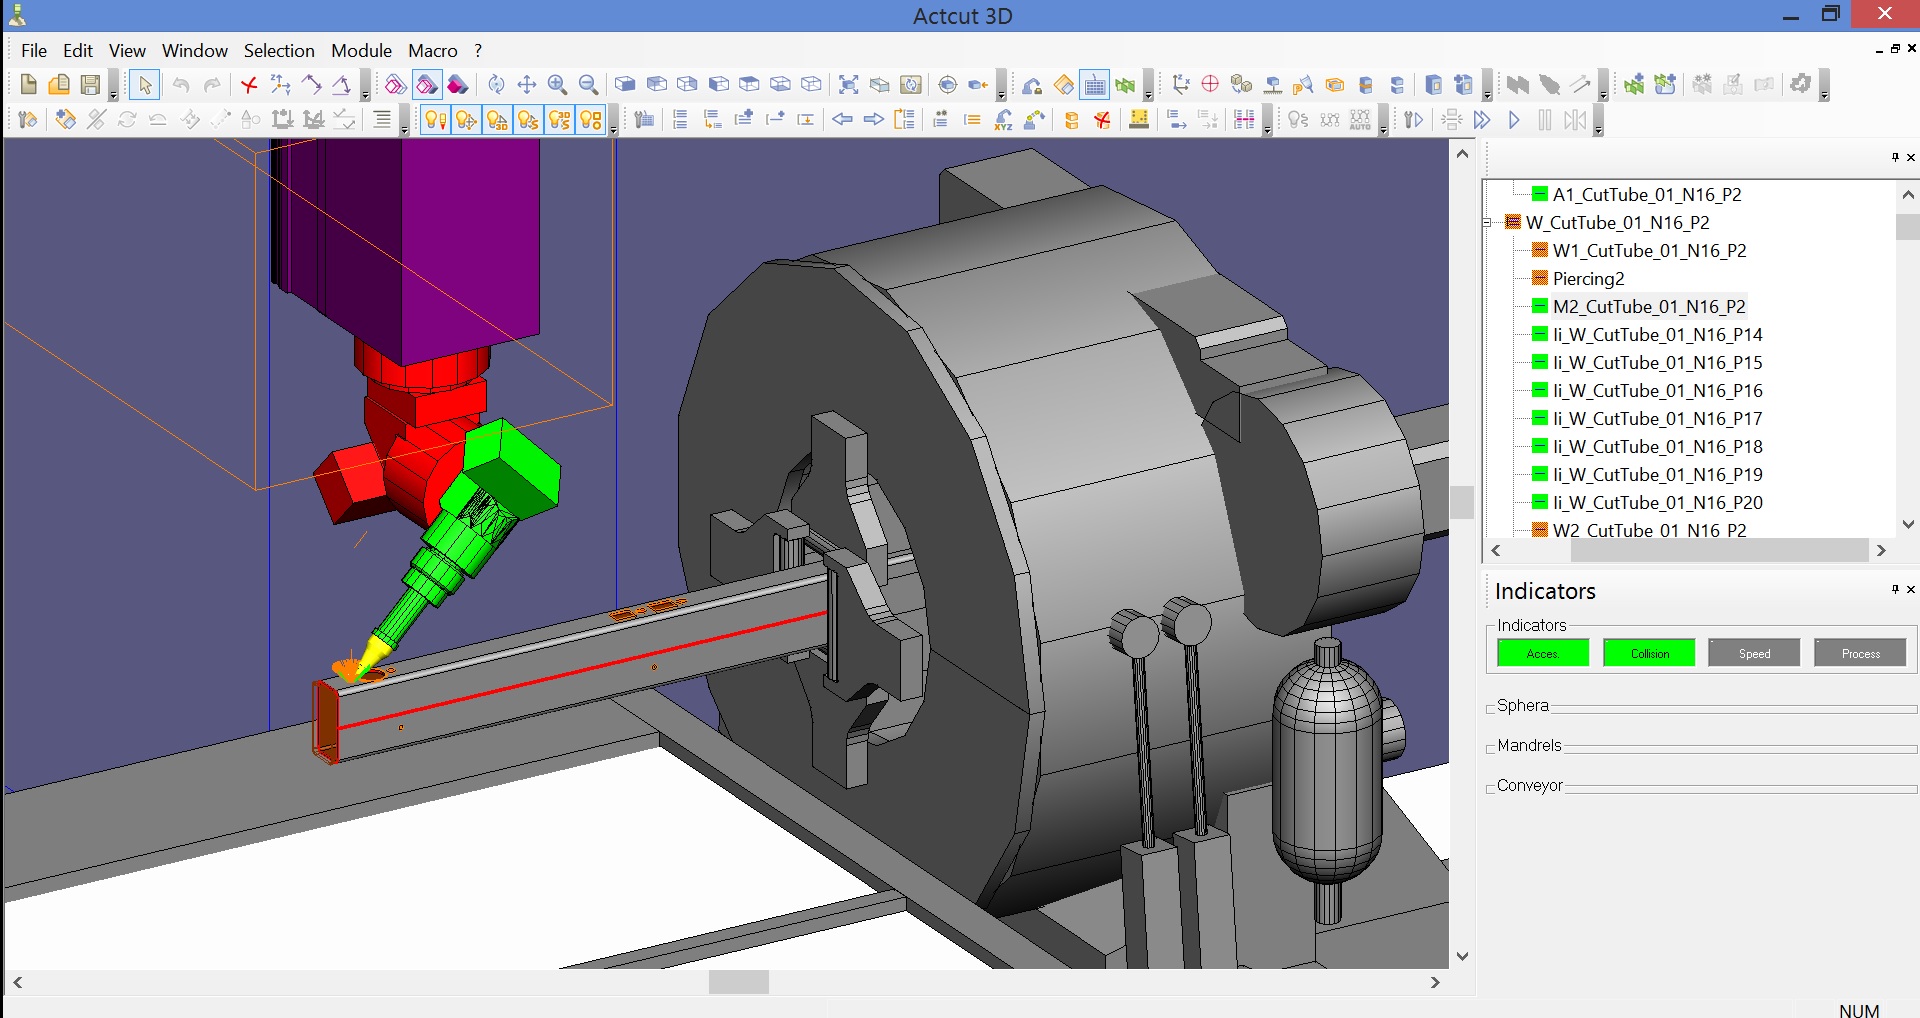Collapse the W_CutTube_01_N16_P2 tree node
Screen dimensions: 1920x1018
[1488, 223]
